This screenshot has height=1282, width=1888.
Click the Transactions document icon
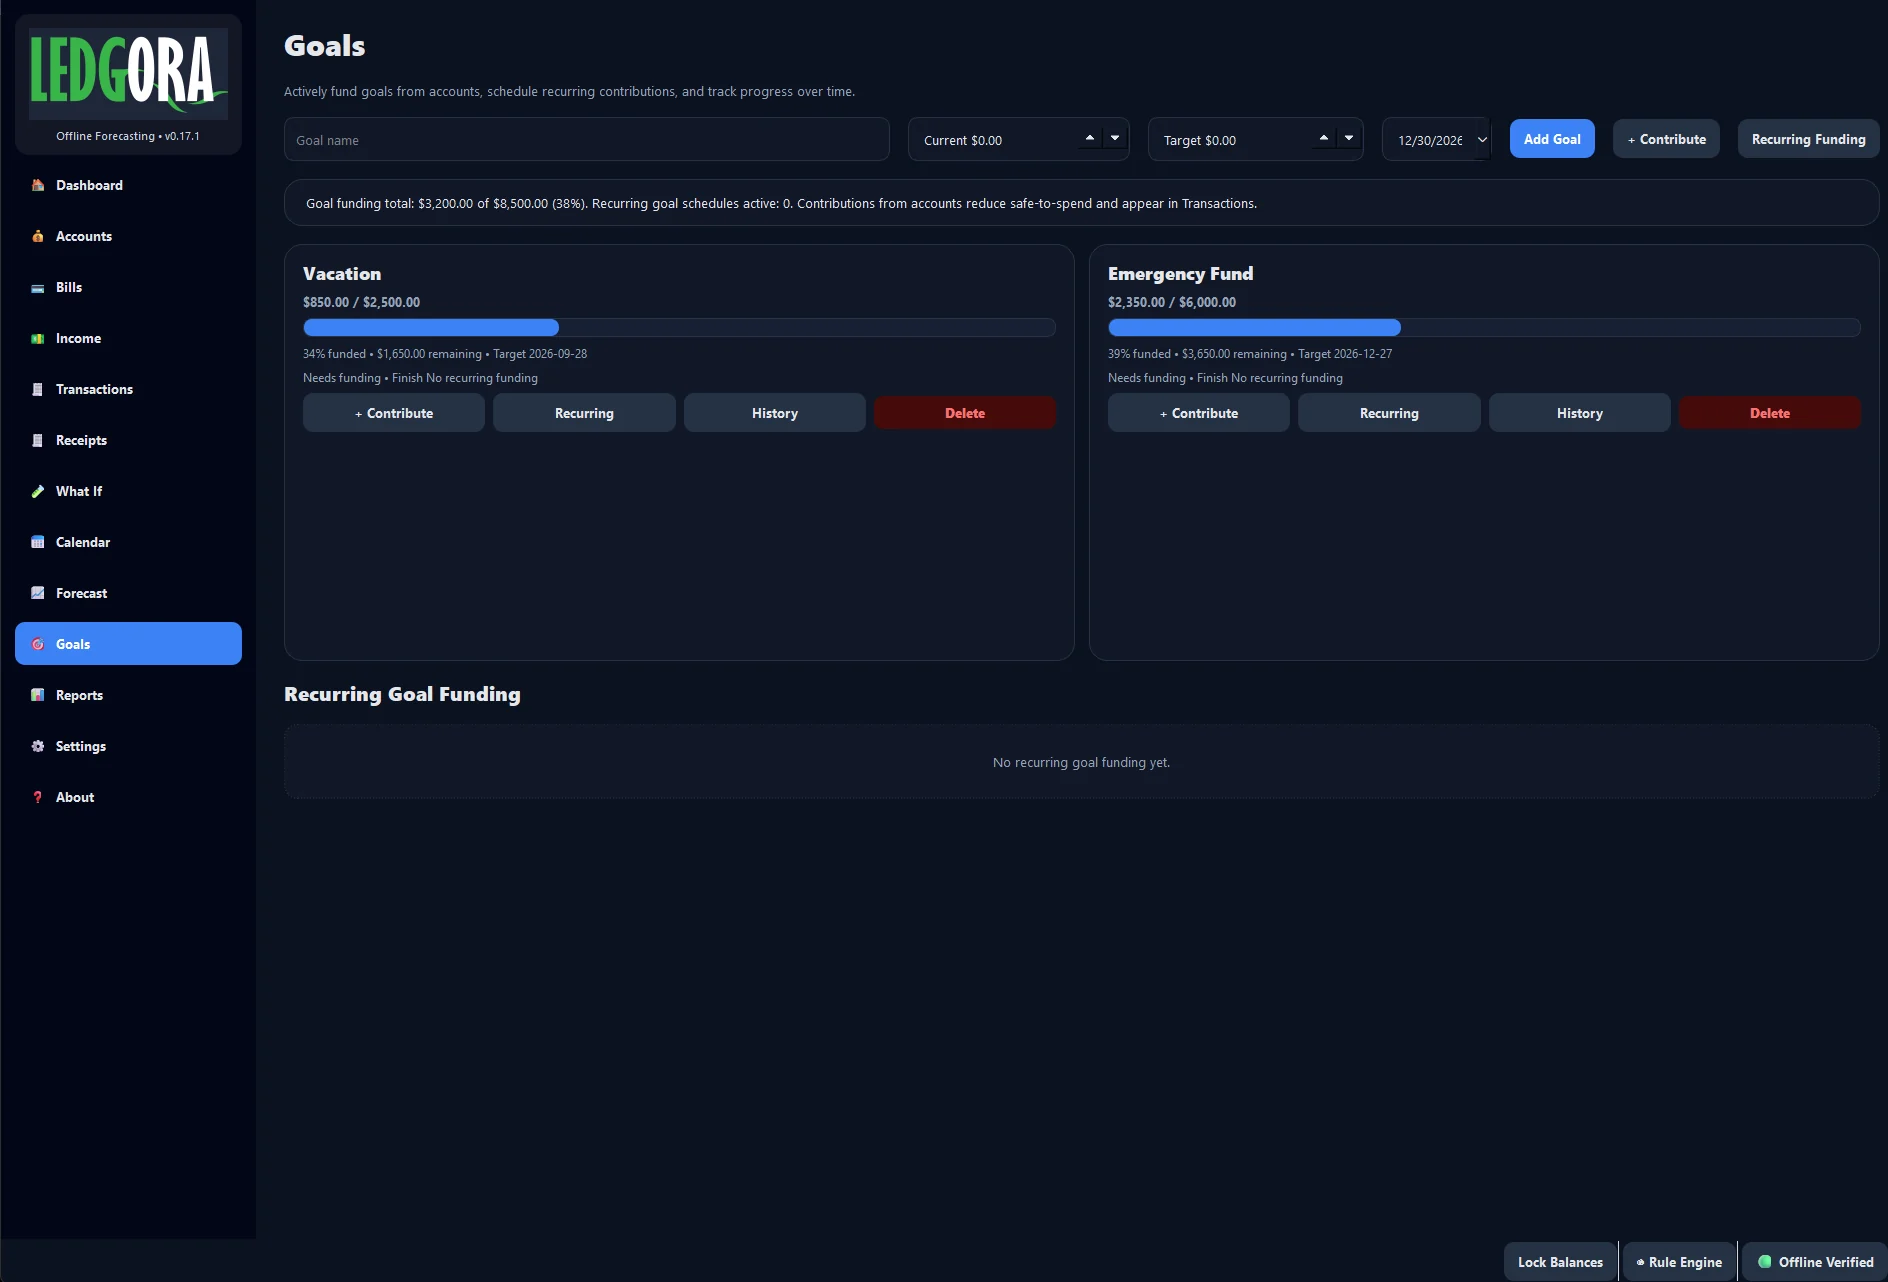click(38, 389)
